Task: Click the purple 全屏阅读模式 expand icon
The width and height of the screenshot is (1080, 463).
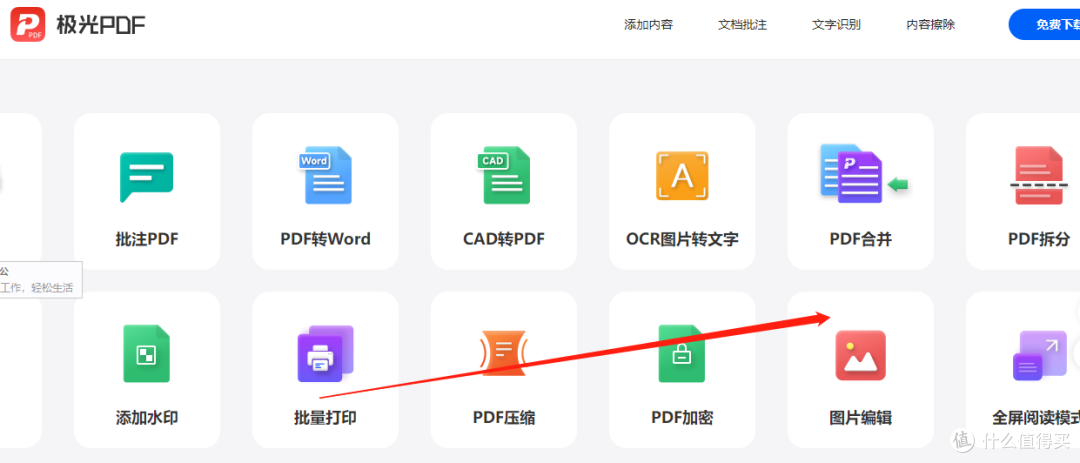Action: [1039, 356]
